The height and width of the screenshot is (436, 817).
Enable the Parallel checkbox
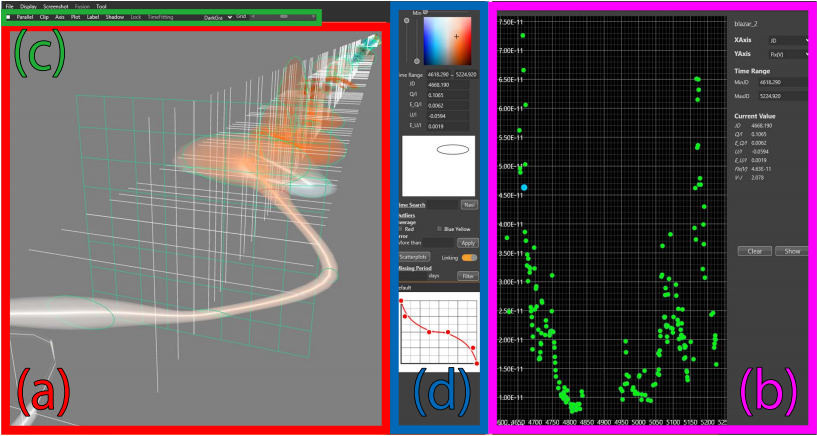pyautogui.click(x=9, y=17)
